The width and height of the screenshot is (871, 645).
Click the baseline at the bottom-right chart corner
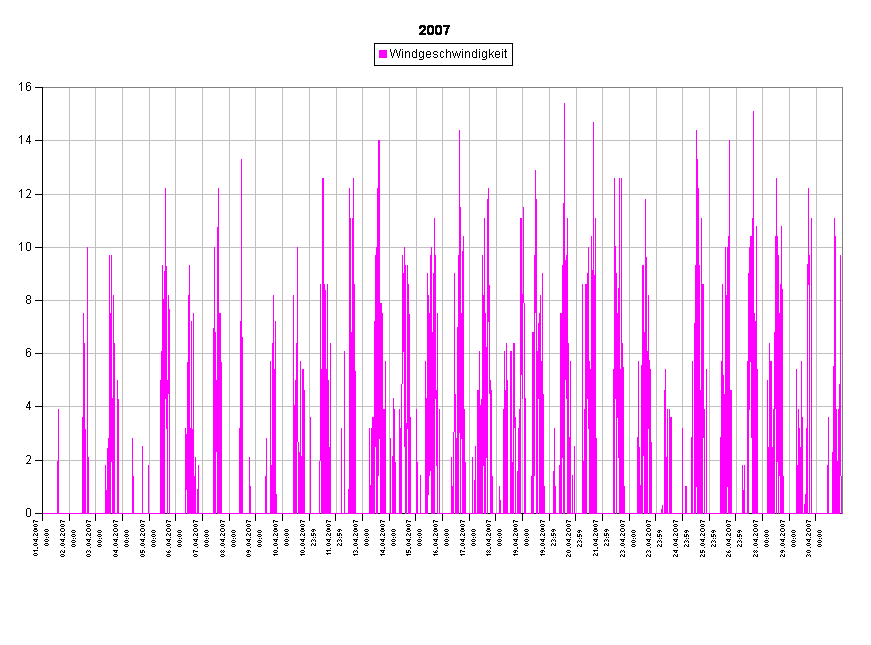pyautogui.click(x=842, y=513)
